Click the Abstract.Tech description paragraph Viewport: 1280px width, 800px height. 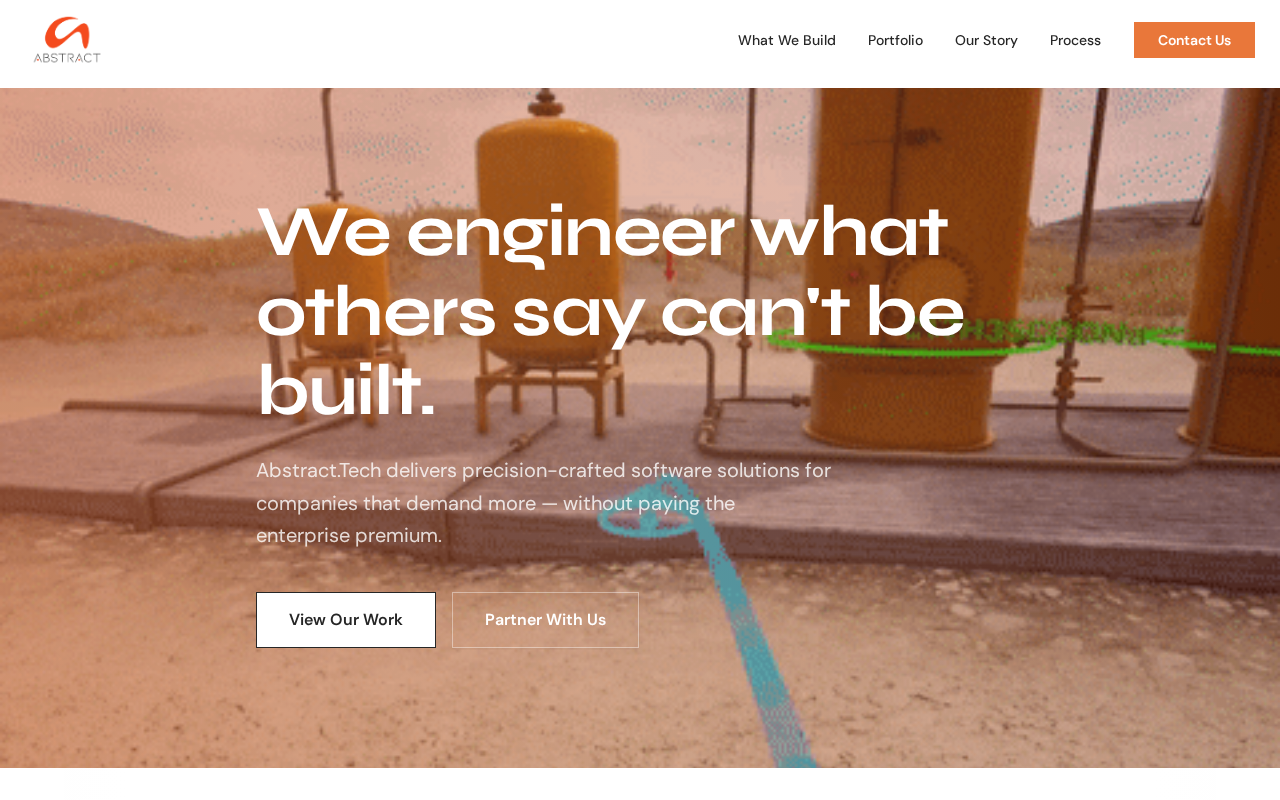543,503
